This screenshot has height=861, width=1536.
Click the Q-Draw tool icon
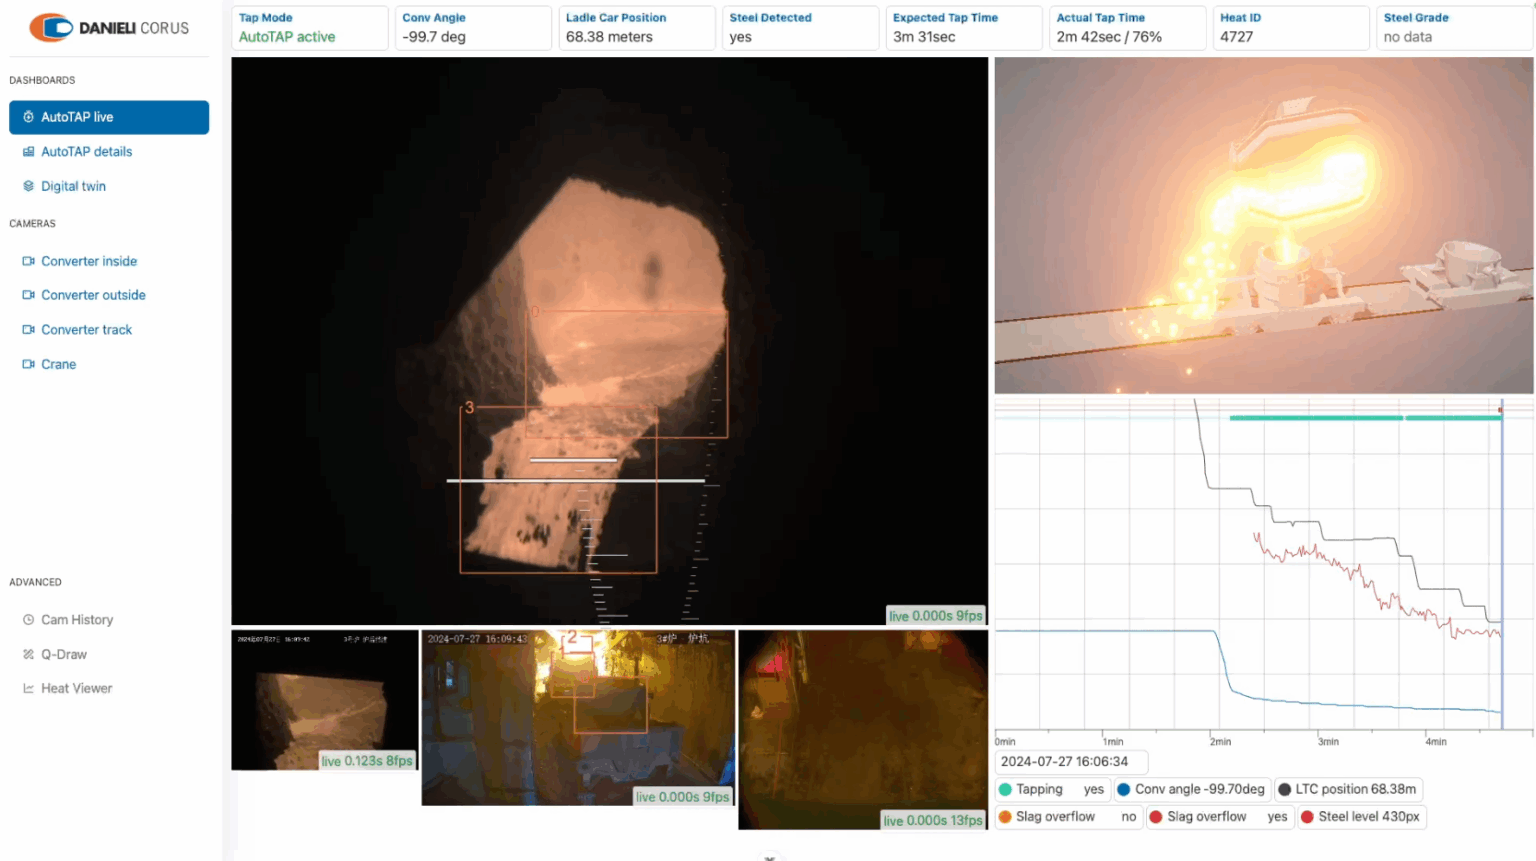28,654
